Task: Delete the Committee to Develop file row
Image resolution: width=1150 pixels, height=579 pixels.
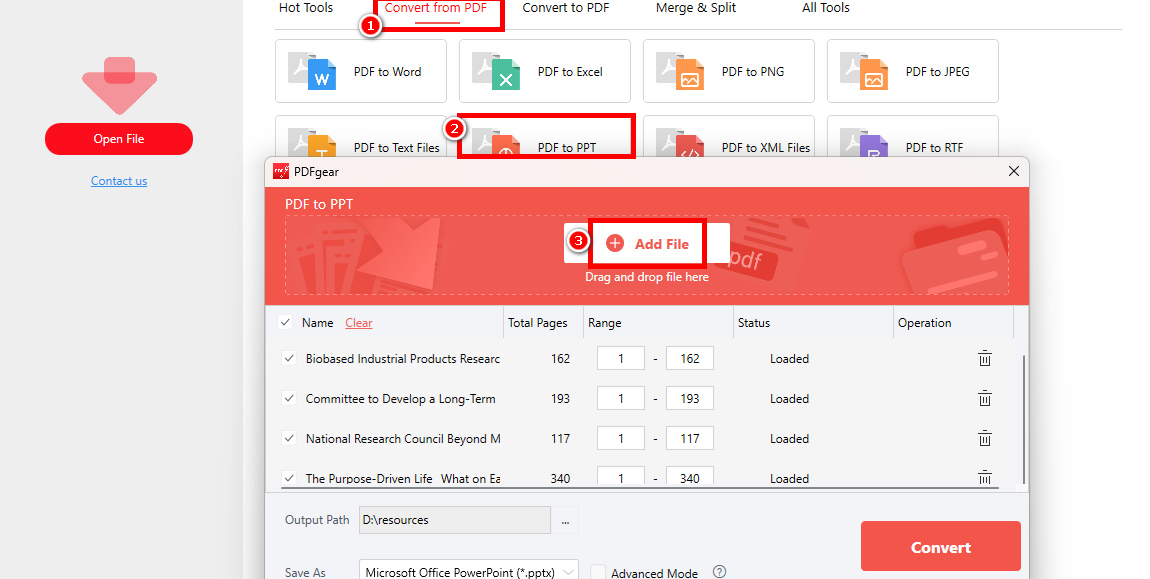Action: [984, 398]
